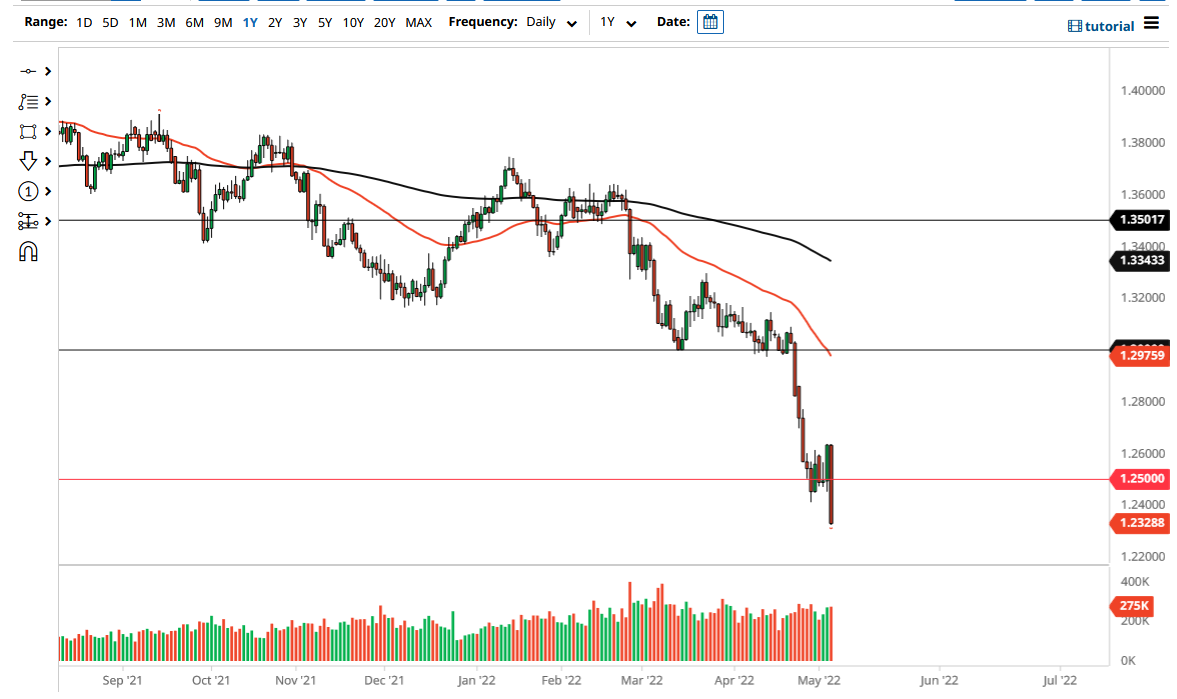Select the arrow marker tool

27,160
